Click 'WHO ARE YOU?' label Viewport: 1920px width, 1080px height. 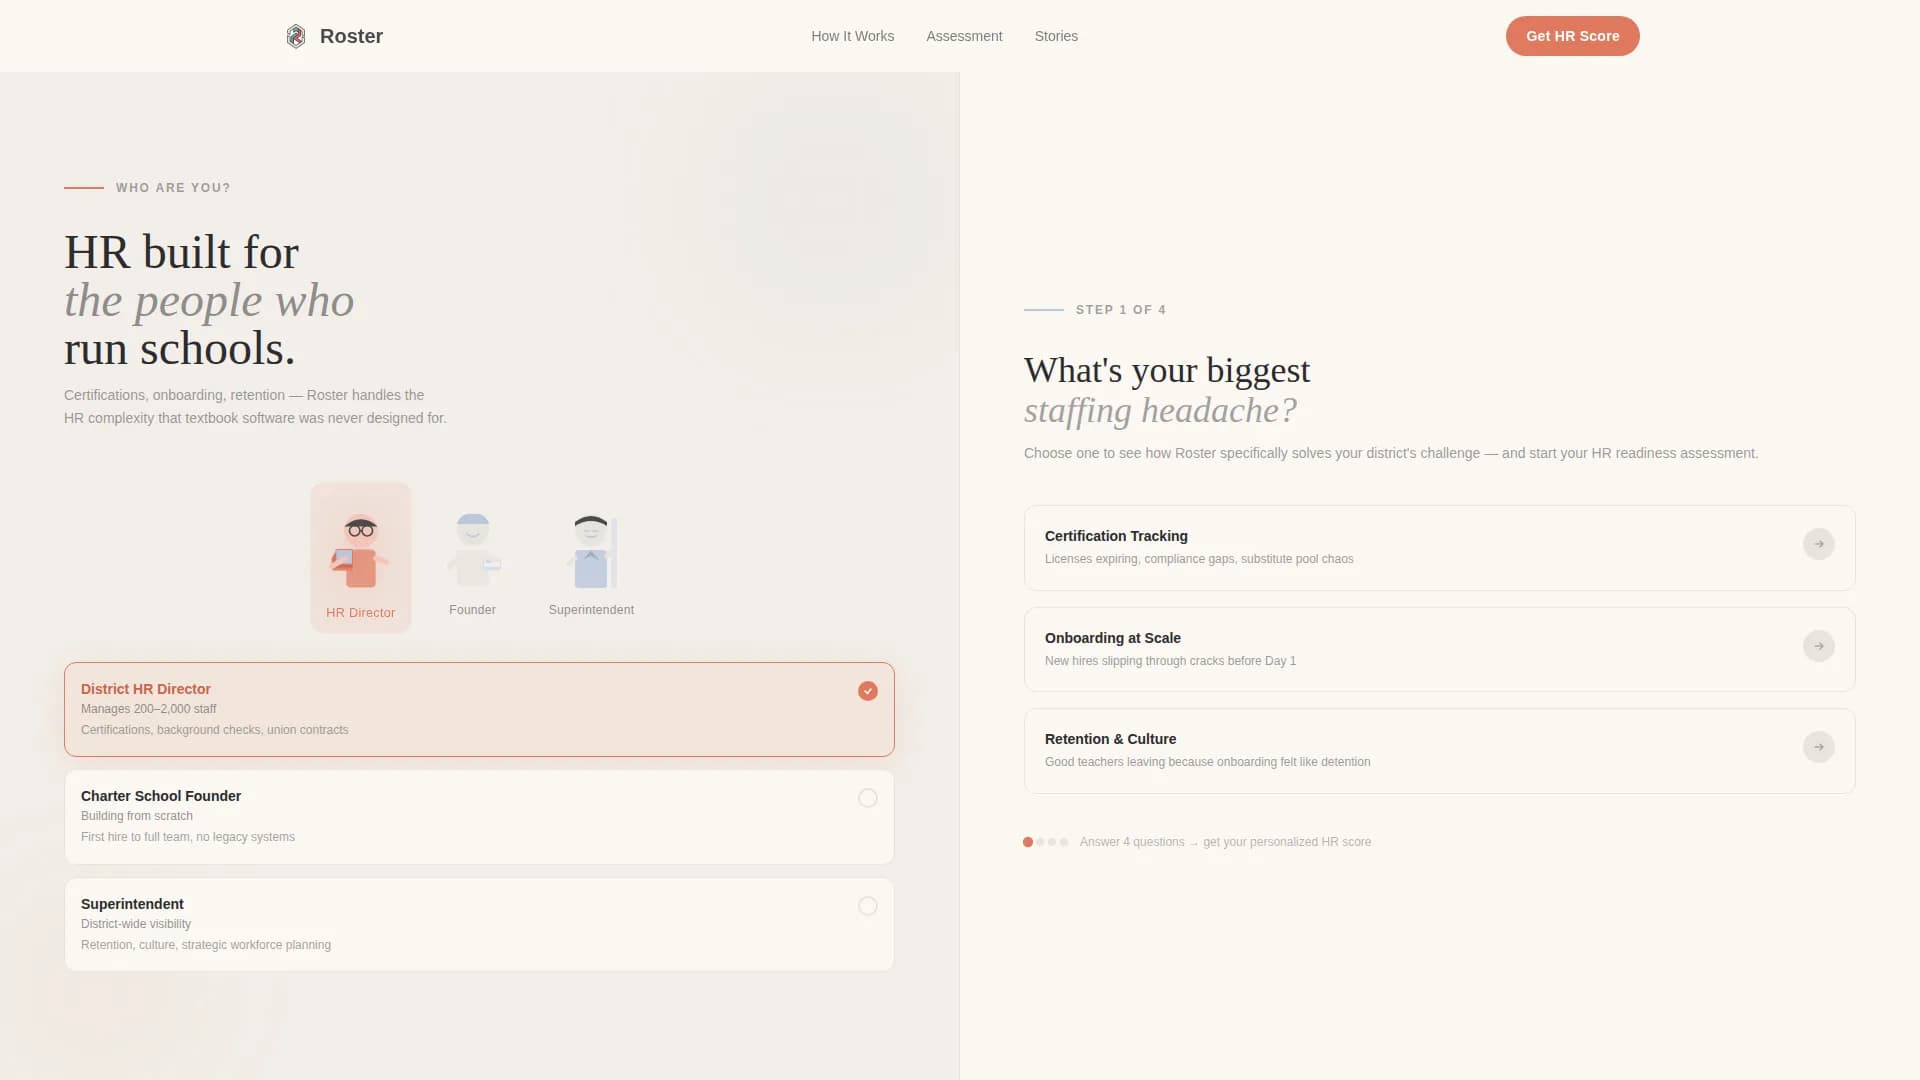click(173, 188)
